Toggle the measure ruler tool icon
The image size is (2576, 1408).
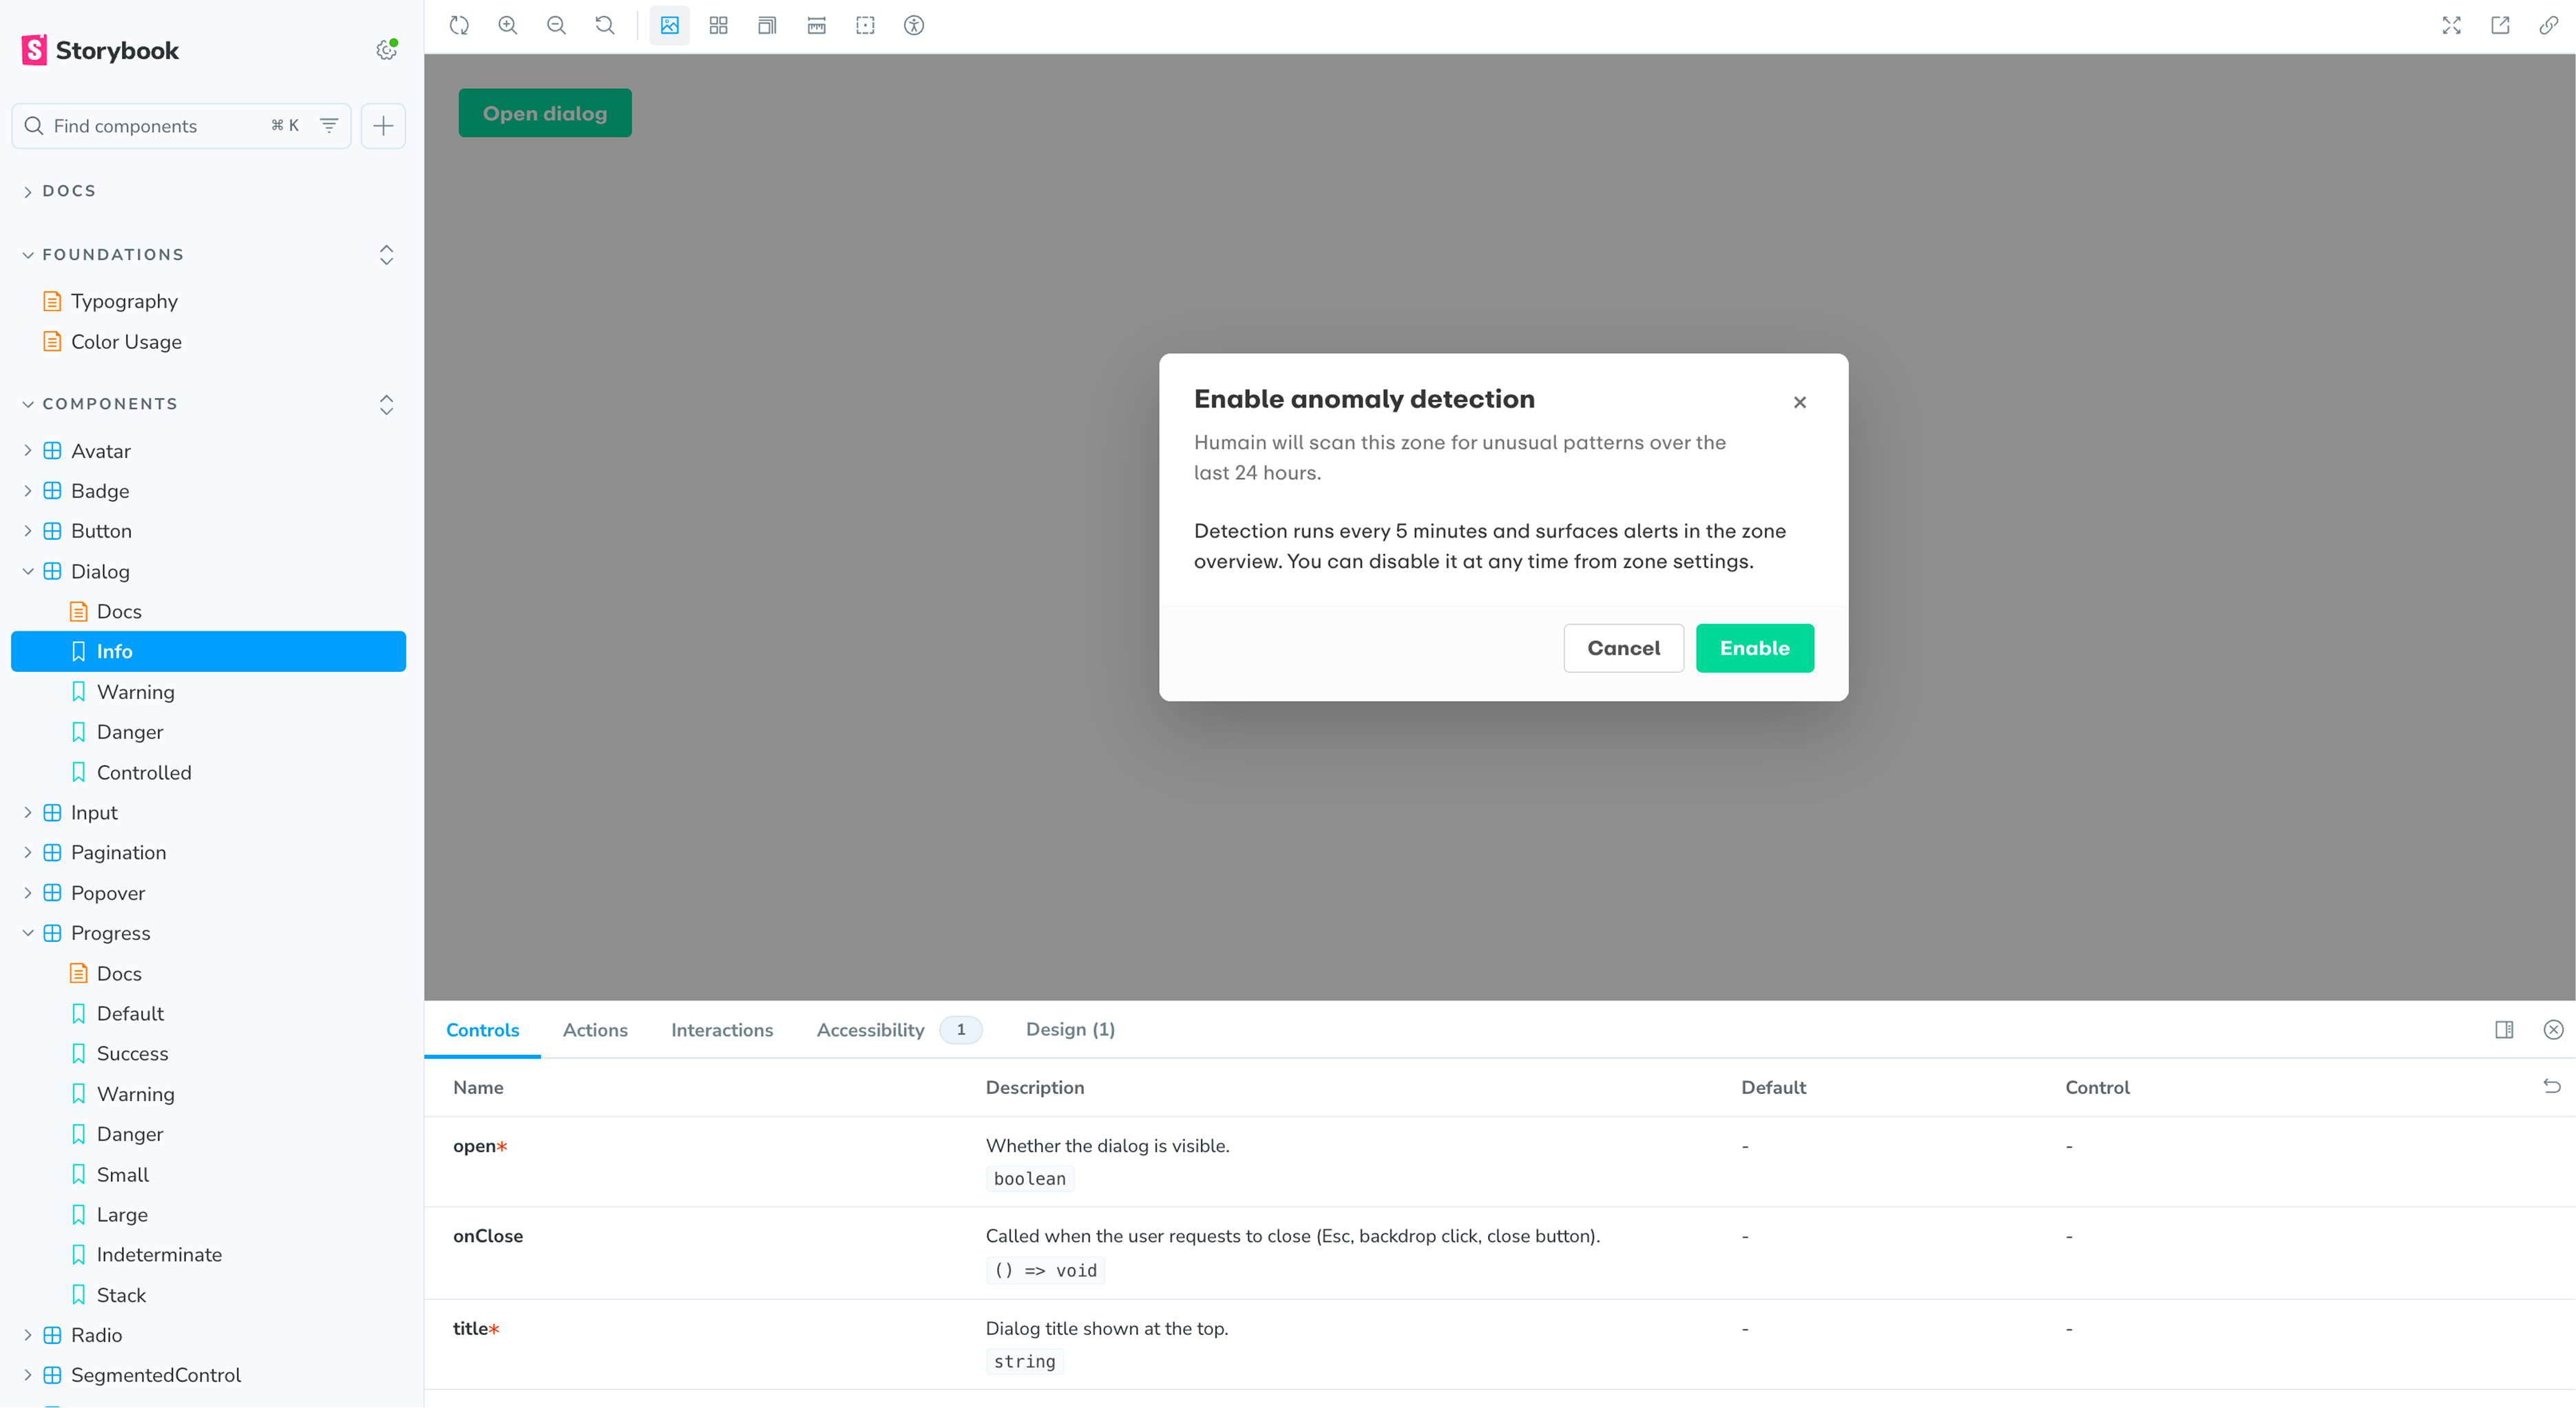click(x=816, y=26)
